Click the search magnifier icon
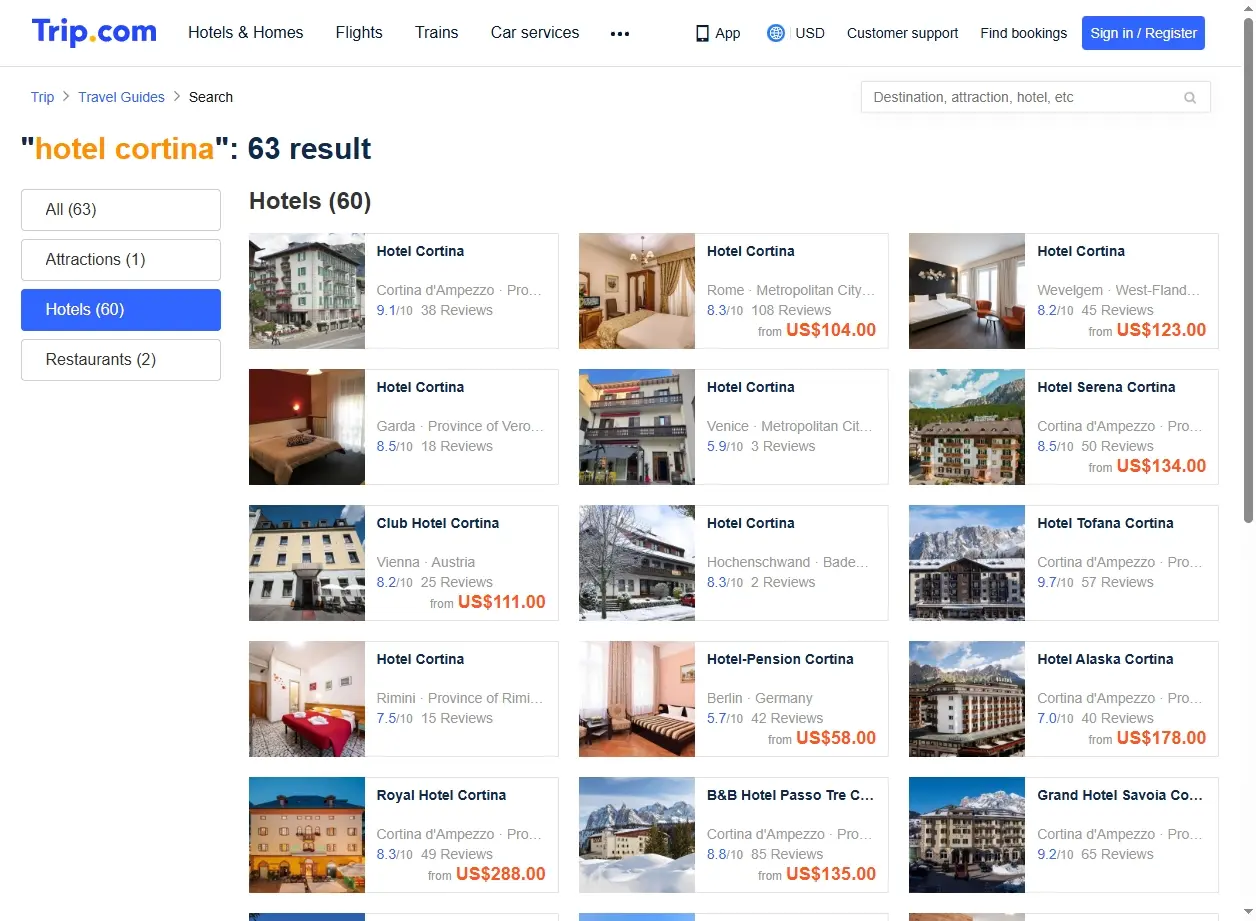Image resolution: width=1256 pixels, height=921 pixels. [1190, 98]
